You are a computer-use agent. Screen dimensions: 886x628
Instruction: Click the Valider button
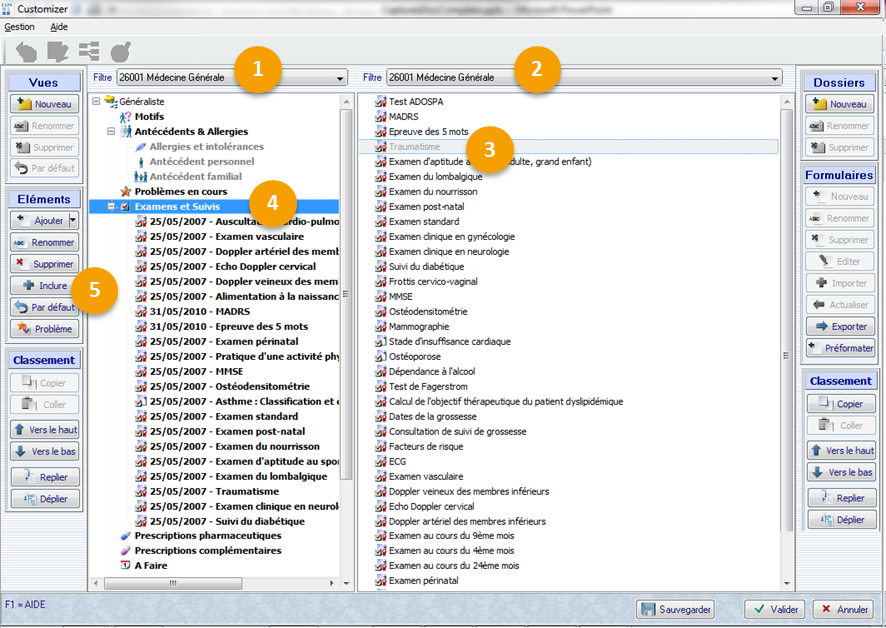click(x=773, y=609)
